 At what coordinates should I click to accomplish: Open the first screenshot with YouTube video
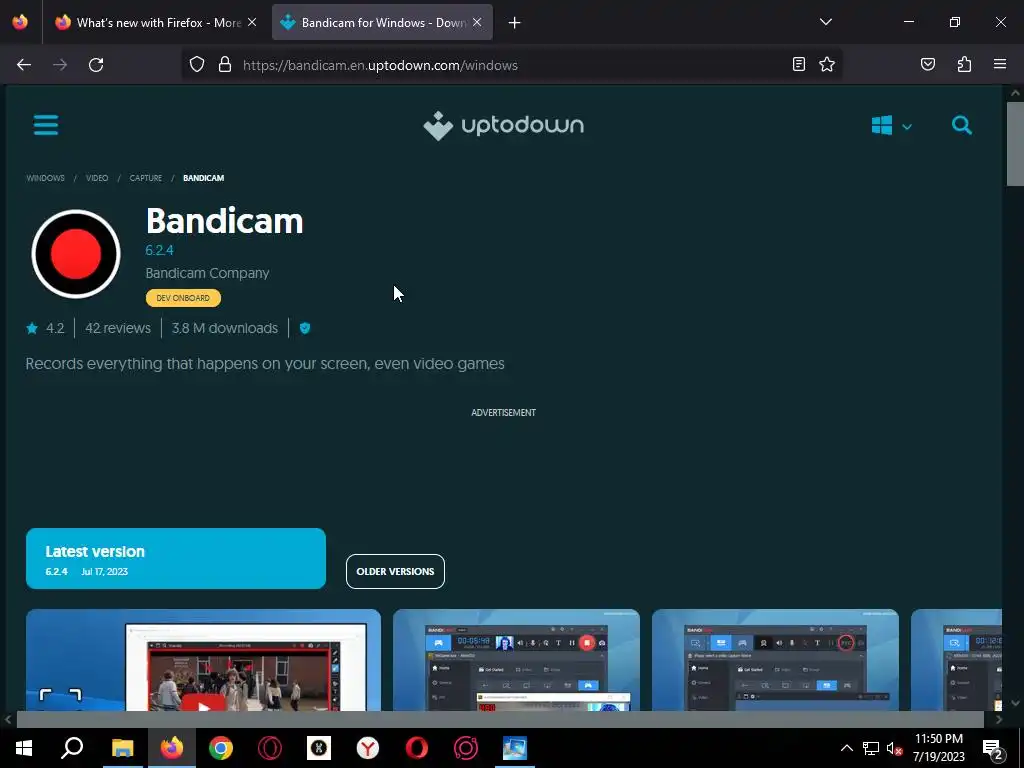(203, 660)
